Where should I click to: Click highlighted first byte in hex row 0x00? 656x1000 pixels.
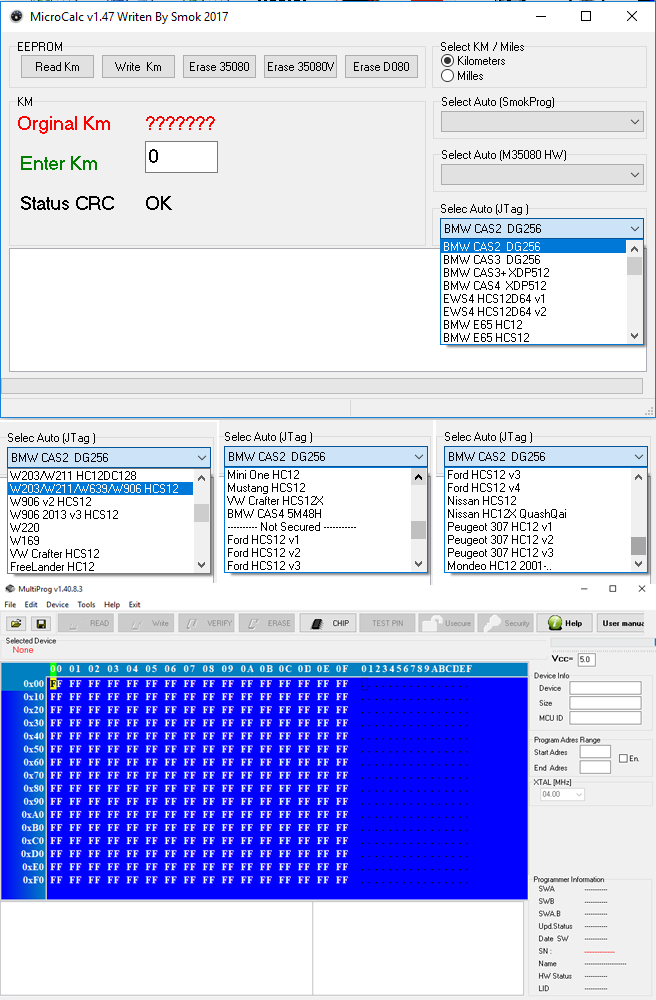pos(55,684)
